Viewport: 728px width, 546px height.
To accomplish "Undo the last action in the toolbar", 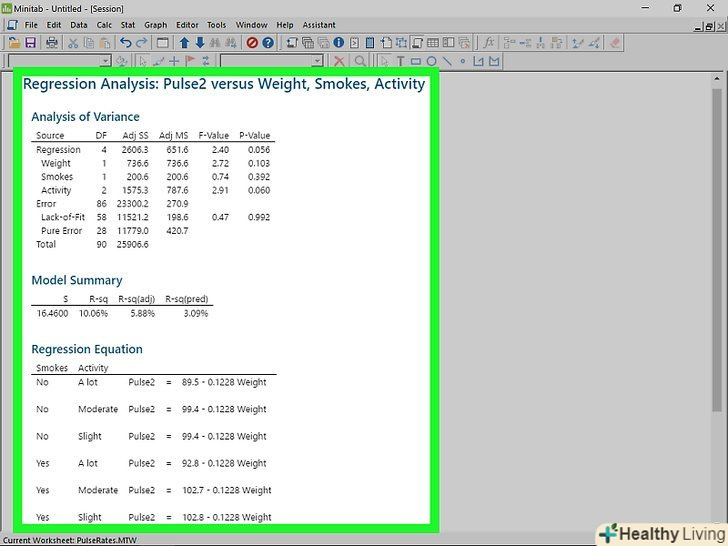I will tap(125, 43).
